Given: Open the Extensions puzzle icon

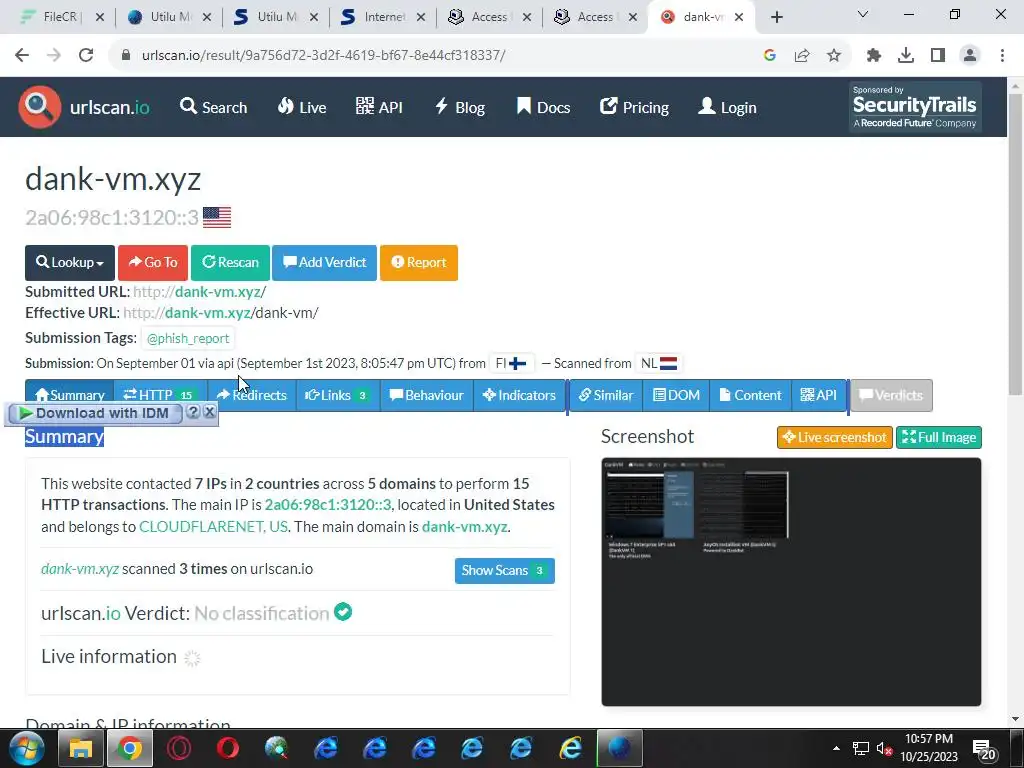Looking at the screenshot, I should 874,56.
